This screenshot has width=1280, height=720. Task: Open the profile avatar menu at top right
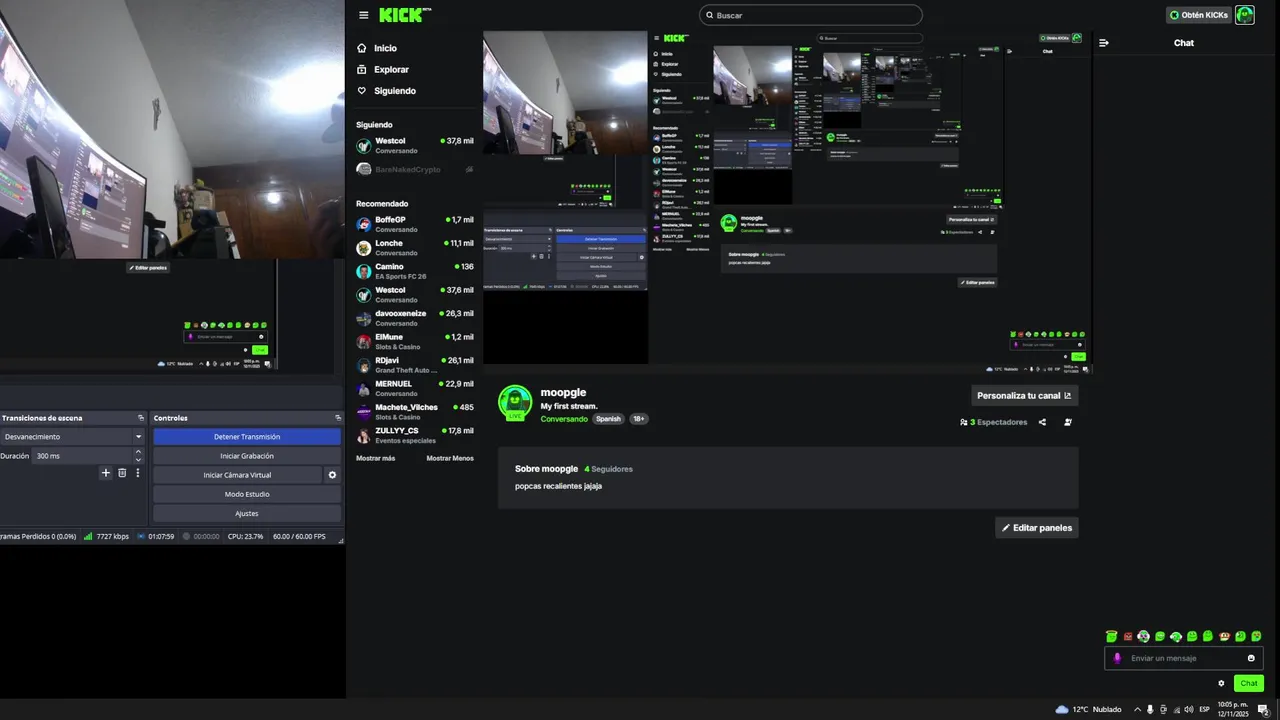tap(1245, 15)
